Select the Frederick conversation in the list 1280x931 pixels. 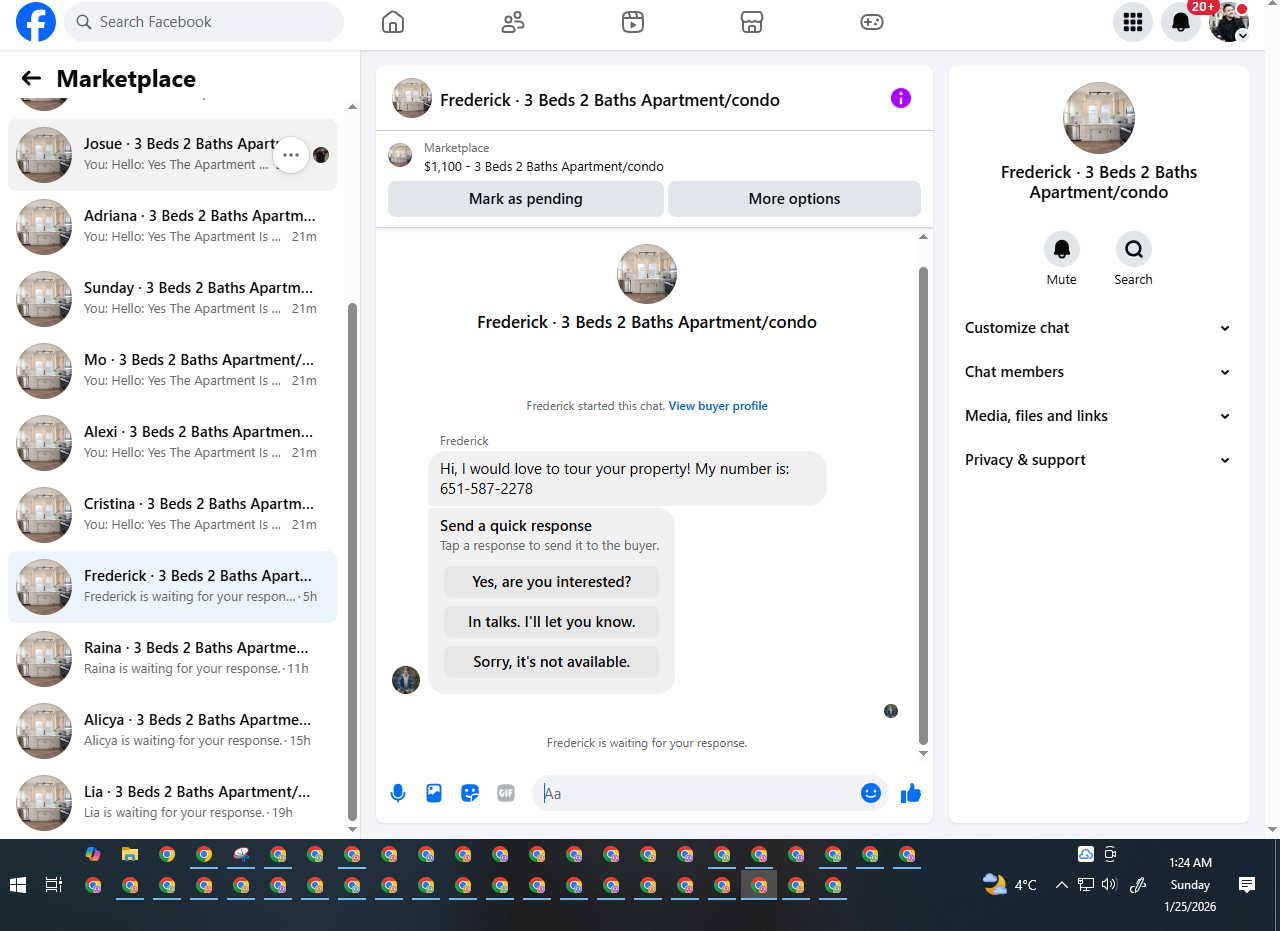tap(172, 587)
